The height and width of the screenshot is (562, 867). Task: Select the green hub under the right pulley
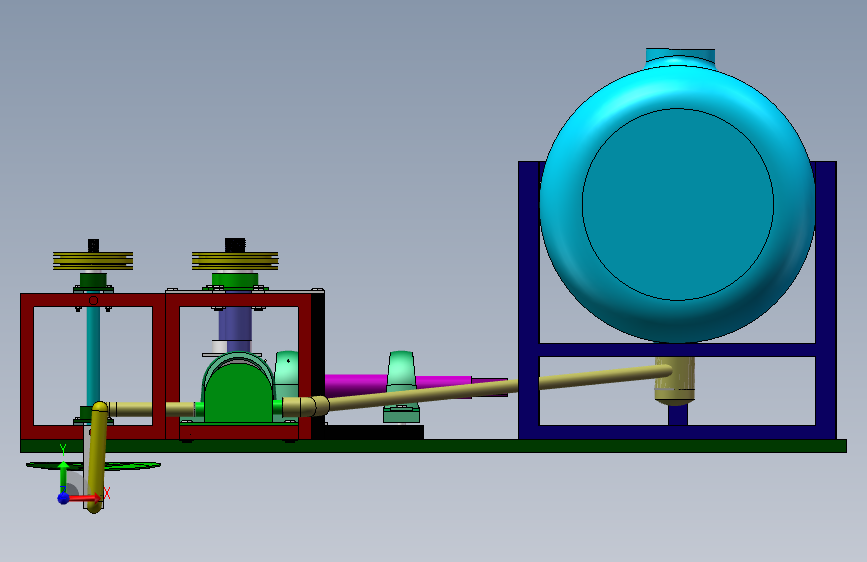pyautogui.click(x=235, y=280)
